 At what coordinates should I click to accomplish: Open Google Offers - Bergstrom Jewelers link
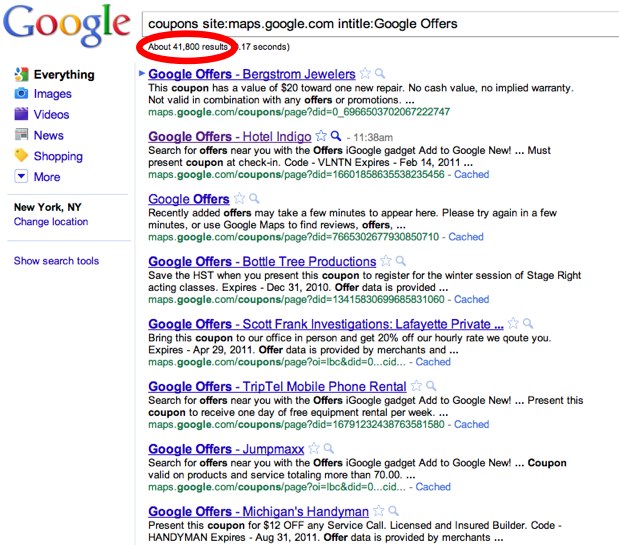[252, 74]
